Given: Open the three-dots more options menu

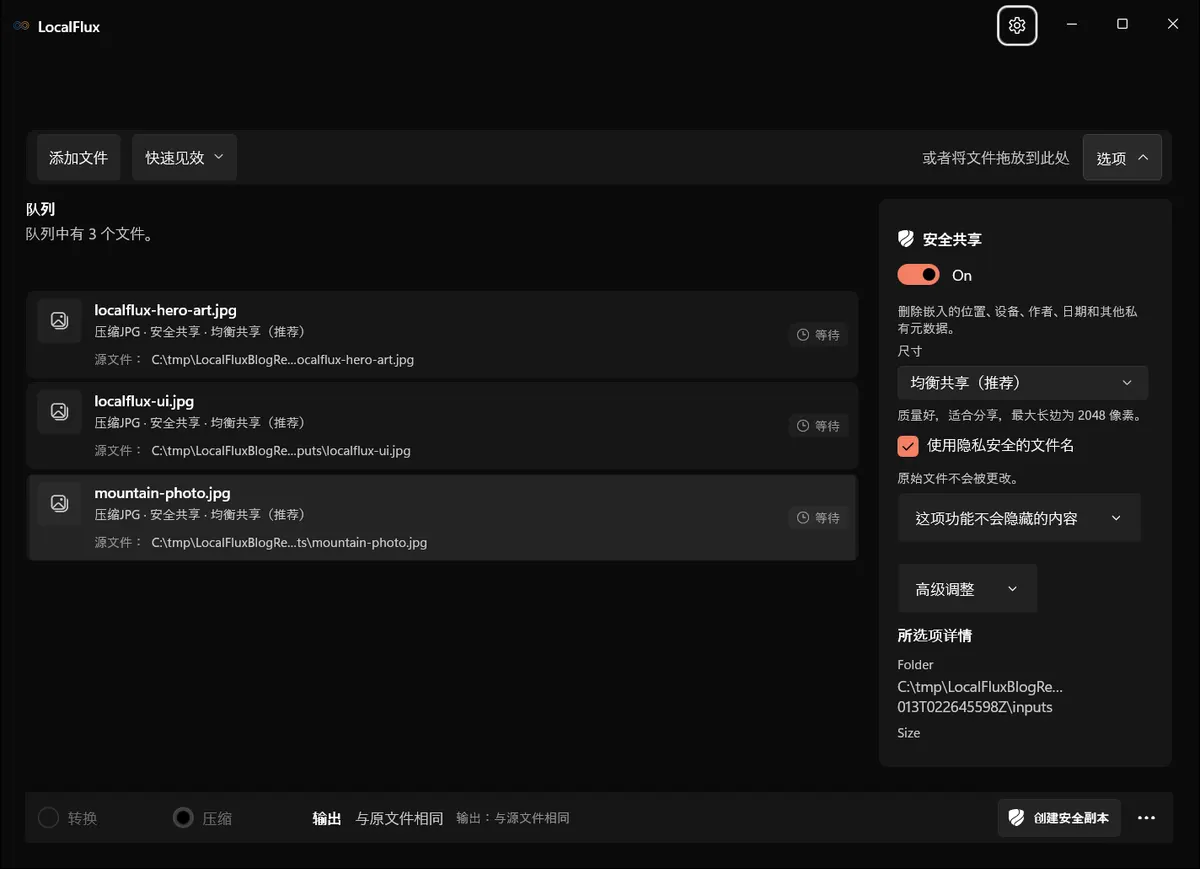Looking at the screenshot, I should 1146,818.
